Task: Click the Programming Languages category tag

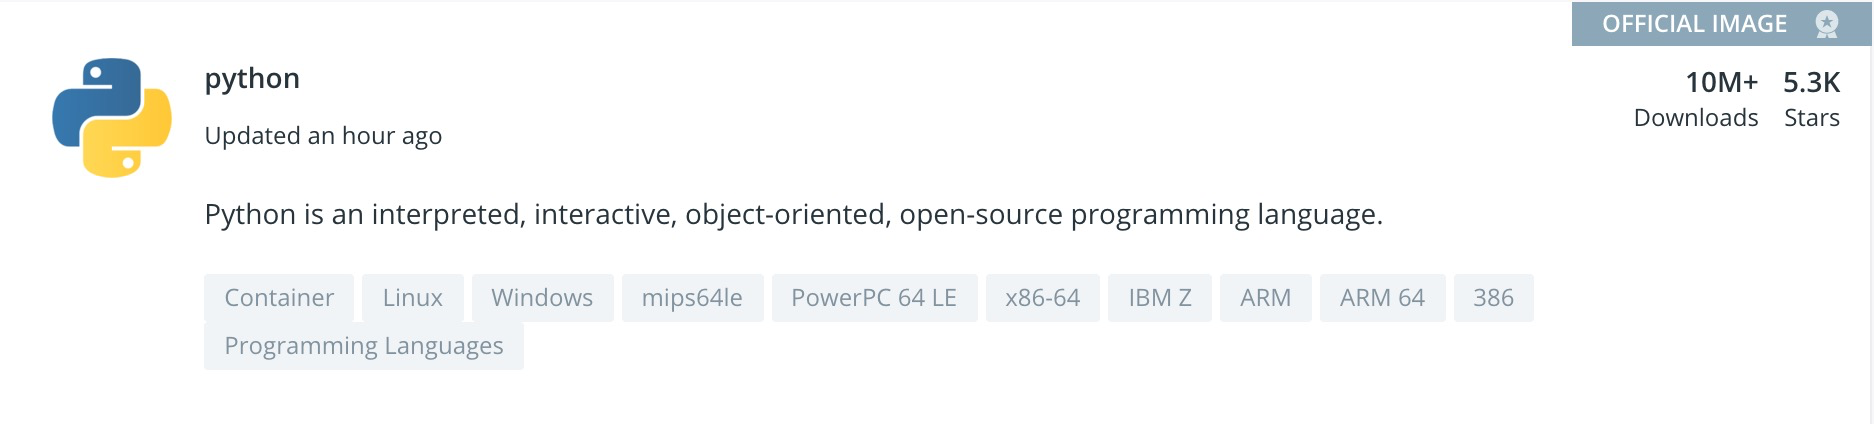Action: (364, 346)
